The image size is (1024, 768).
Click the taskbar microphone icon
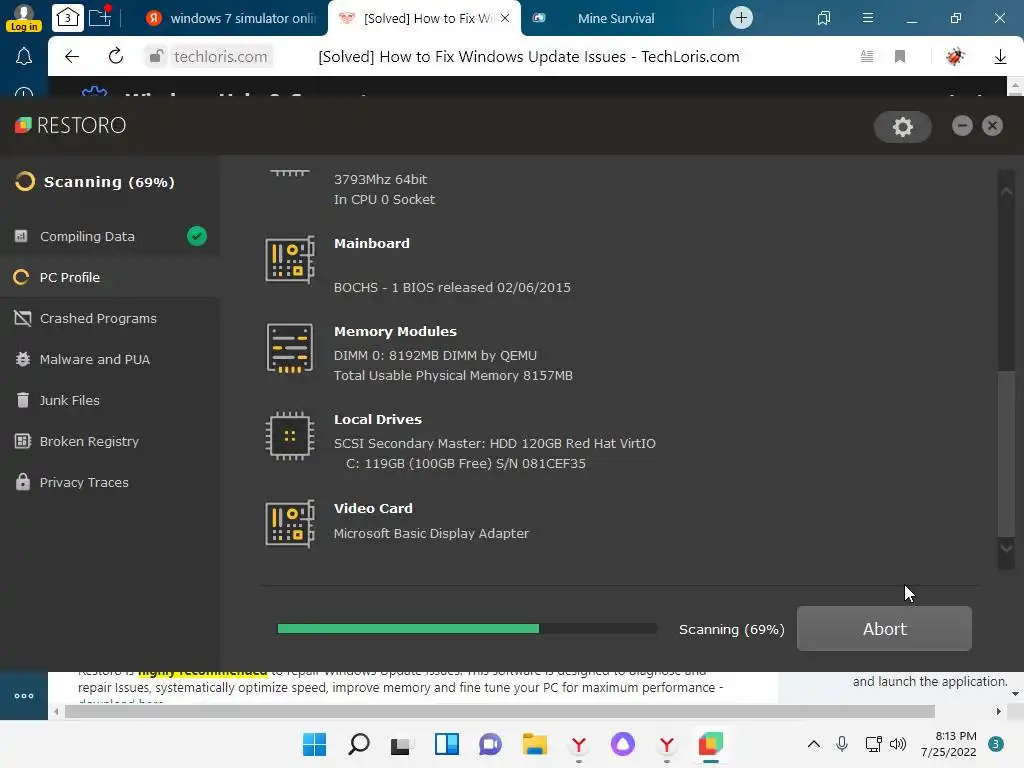point(842,744)
